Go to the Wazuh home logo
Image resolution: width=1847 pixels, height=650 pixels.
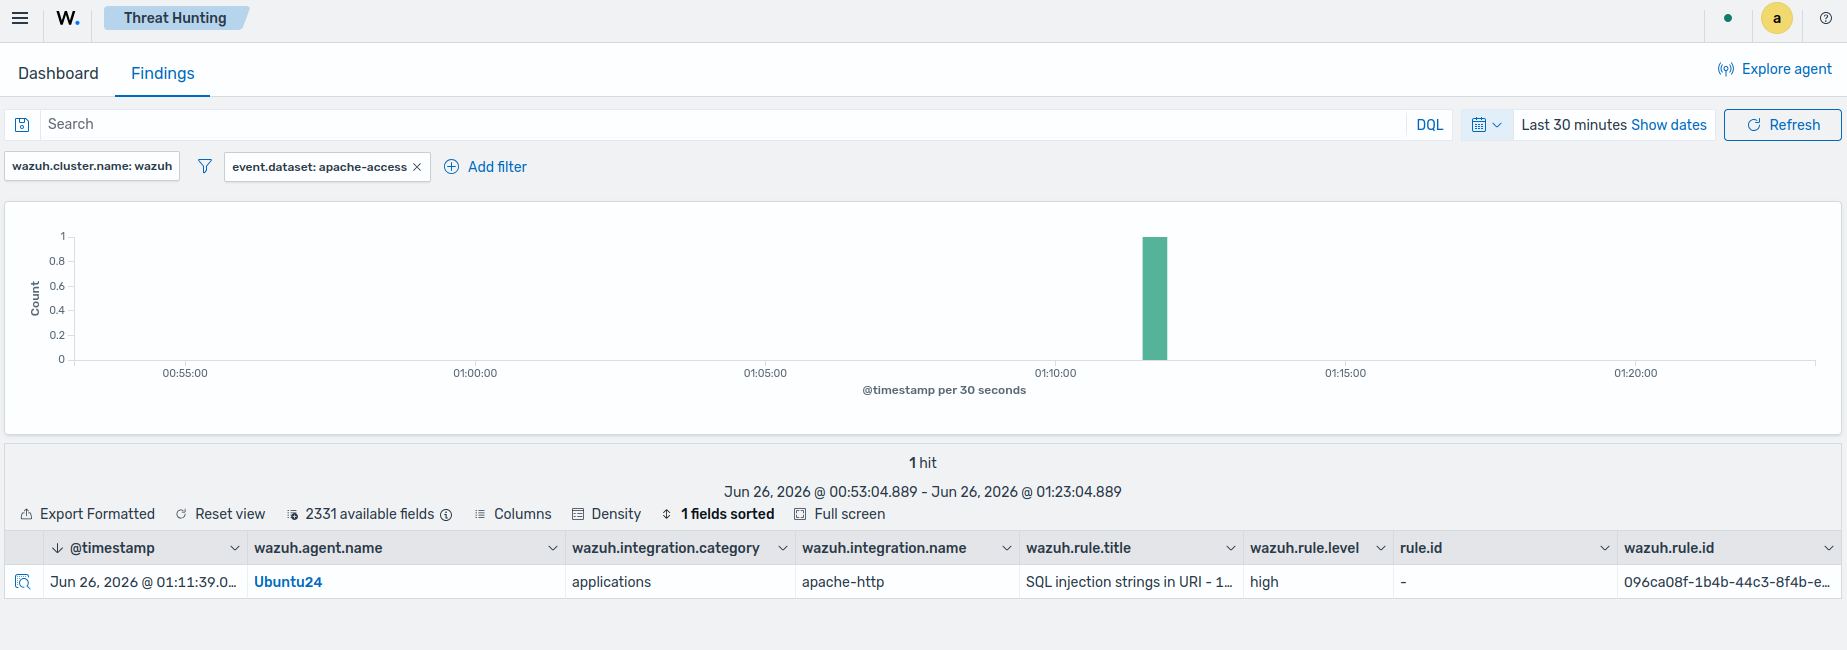[67, 18]
